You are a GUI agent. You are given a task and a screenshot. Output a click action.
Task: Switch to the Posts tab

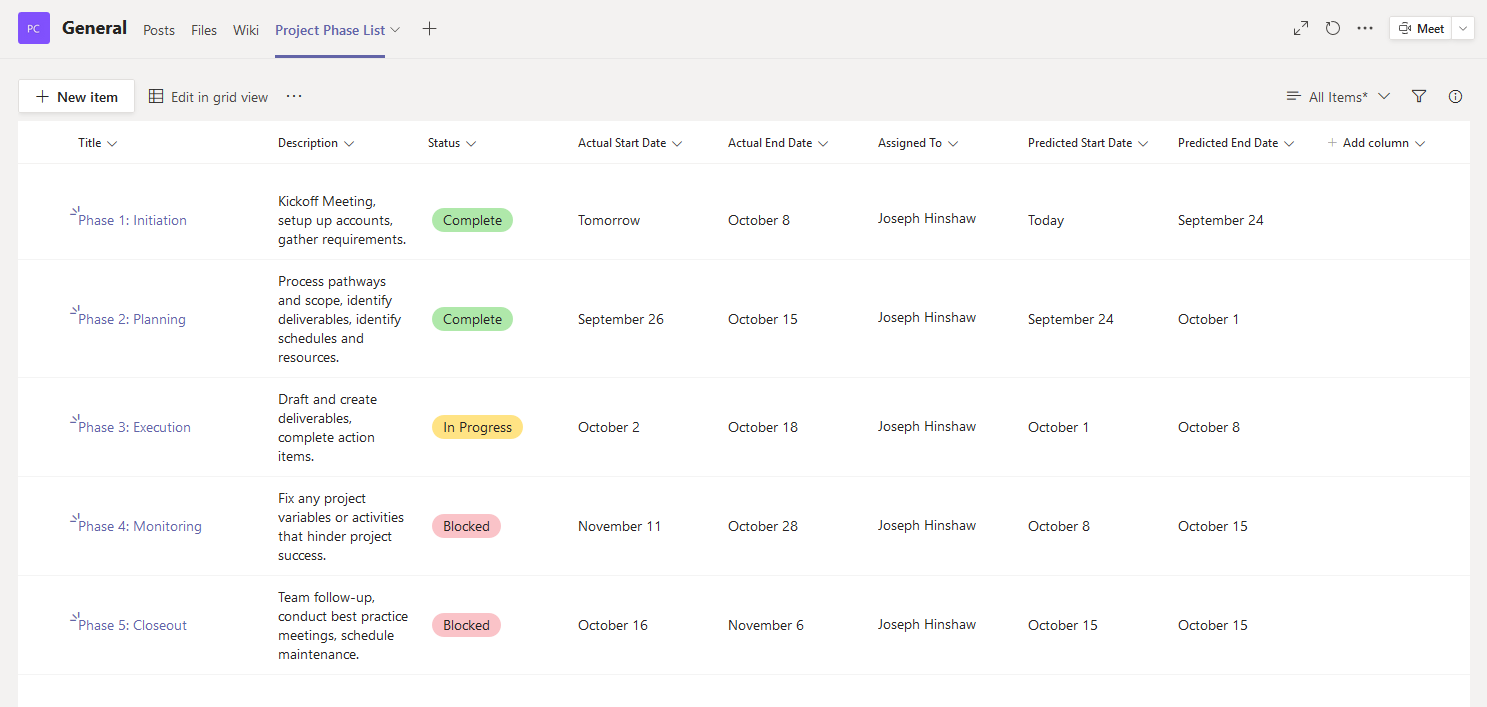pos(159,30)
